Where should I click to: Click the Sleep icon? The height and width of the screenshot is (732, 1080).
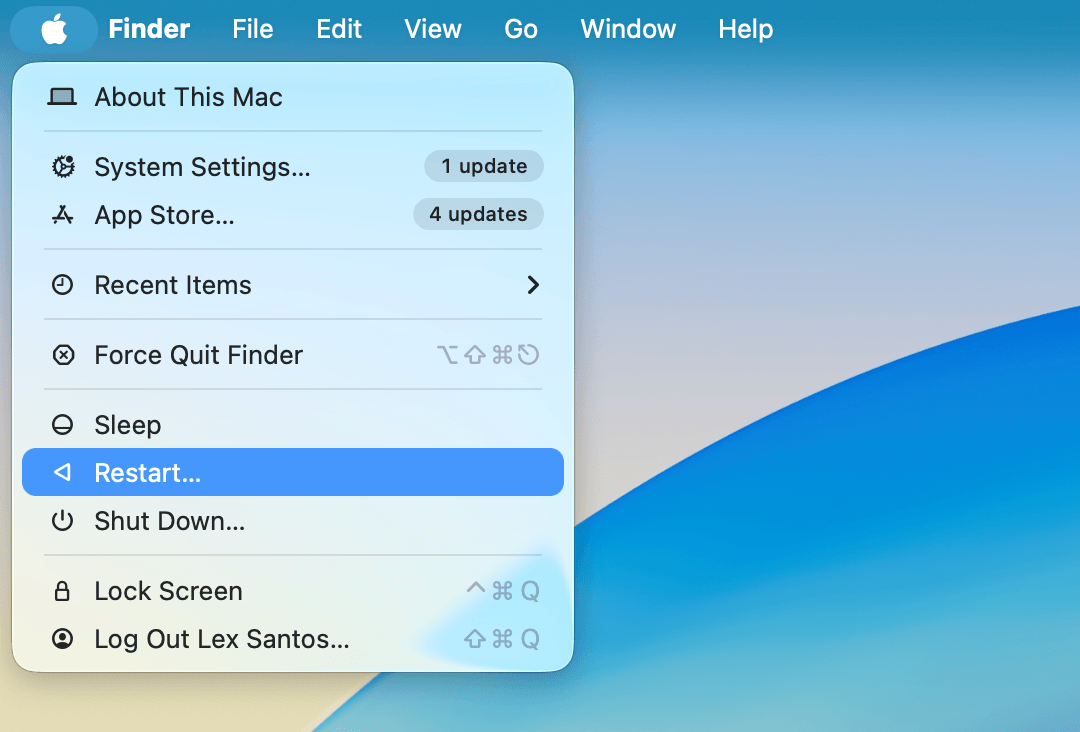click(63, 424)
